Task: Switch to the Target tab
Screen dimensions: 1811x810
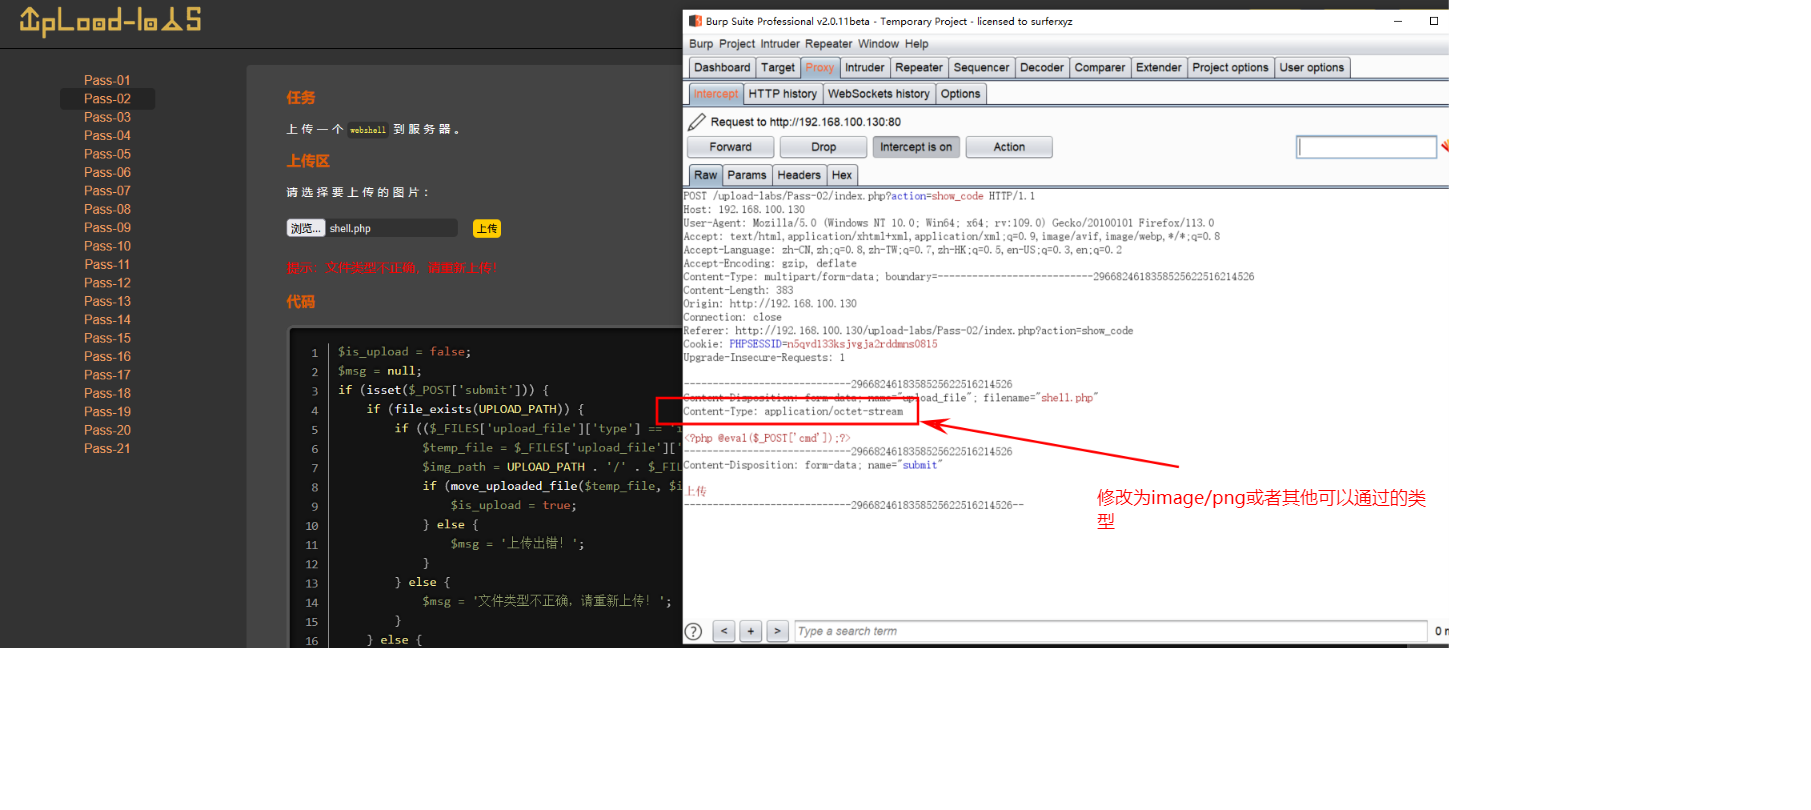Action: click(778, 68)
